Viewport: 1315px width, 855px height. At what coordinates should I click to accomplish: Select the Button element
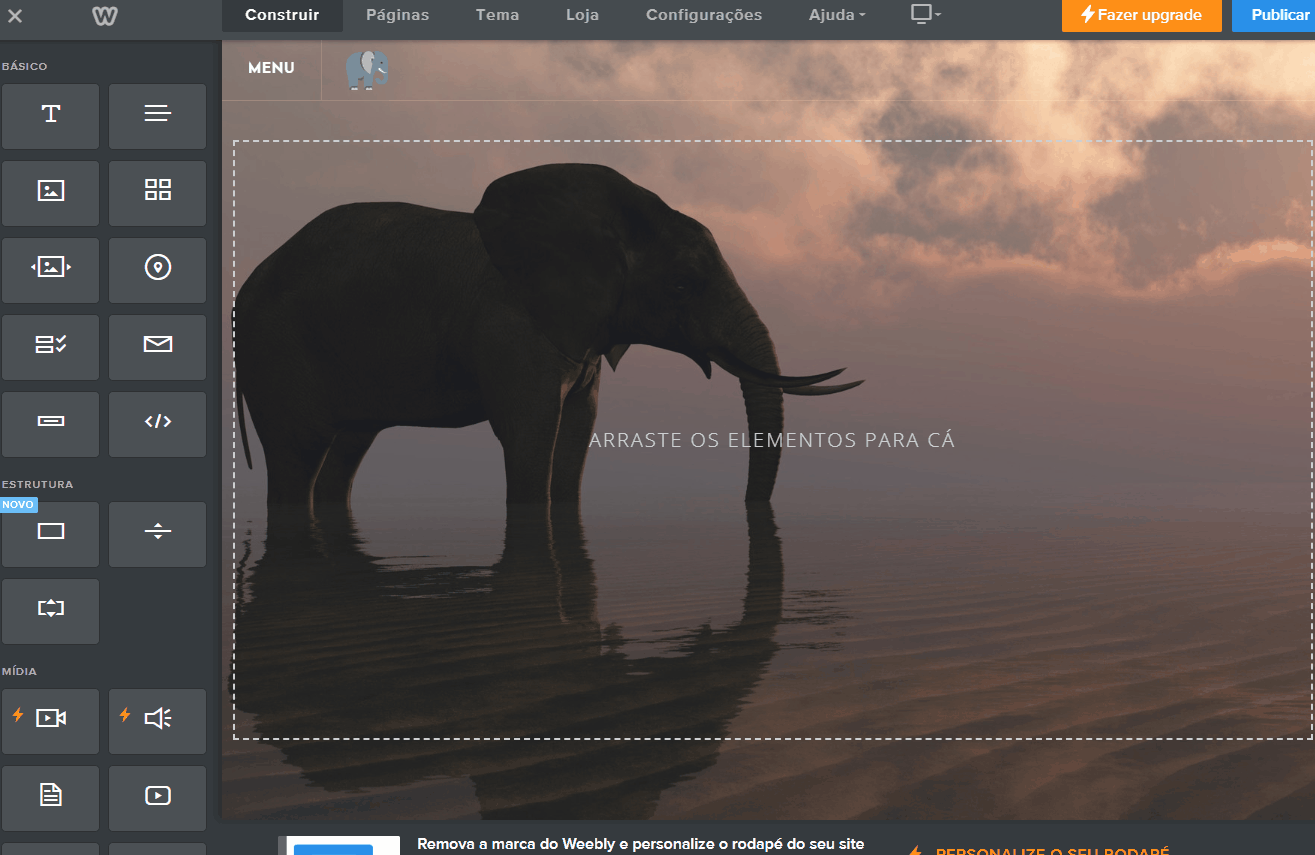[51, 424]
